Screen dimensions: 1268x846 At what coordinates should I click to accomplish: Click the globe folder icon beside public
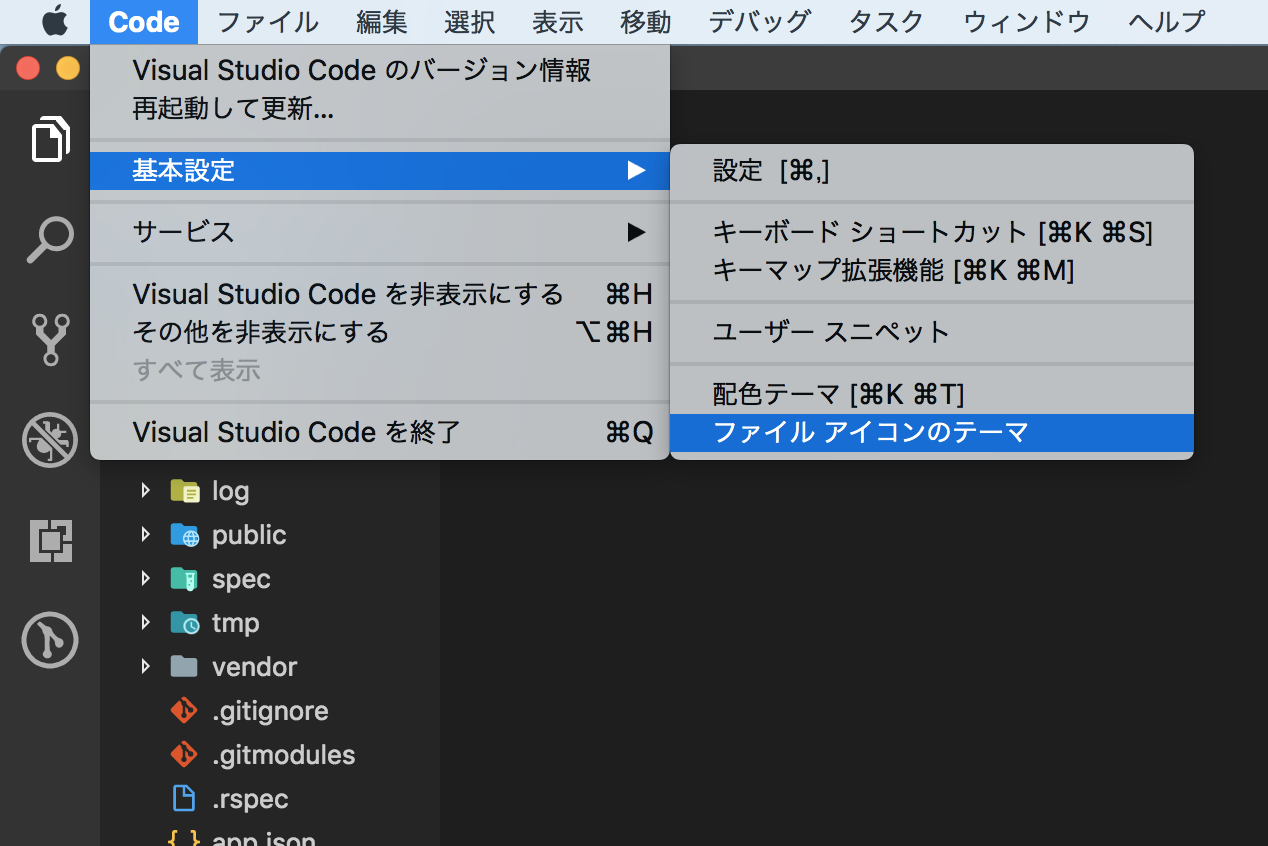pos(185,534)
